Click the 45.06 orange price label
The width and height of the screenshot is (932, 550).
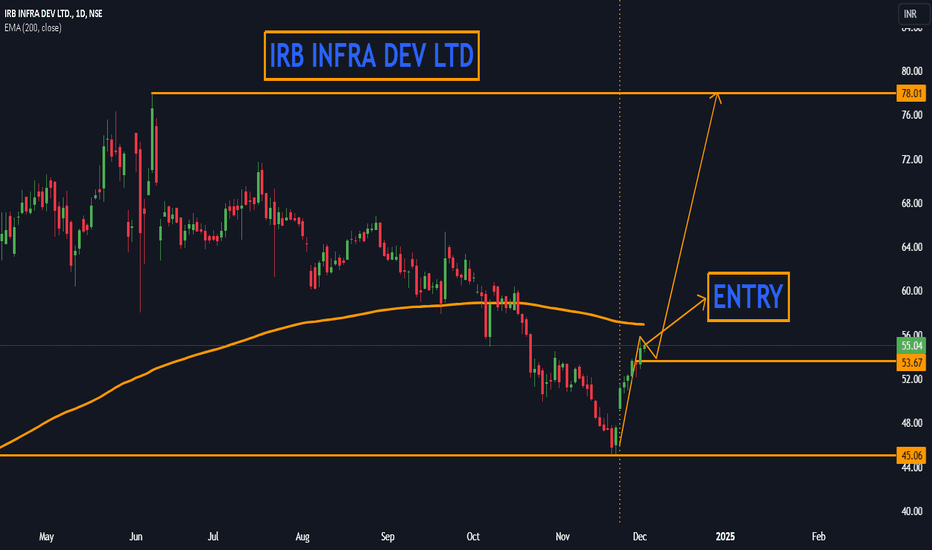911,455
